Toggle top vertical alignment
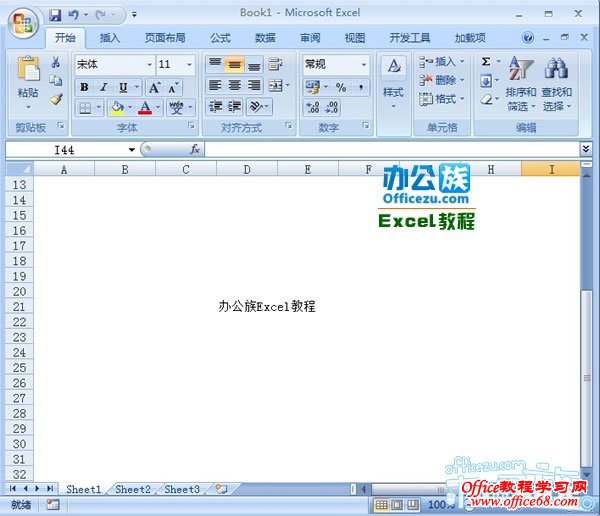This screenshot has width=600, height=516. (215, 64)
